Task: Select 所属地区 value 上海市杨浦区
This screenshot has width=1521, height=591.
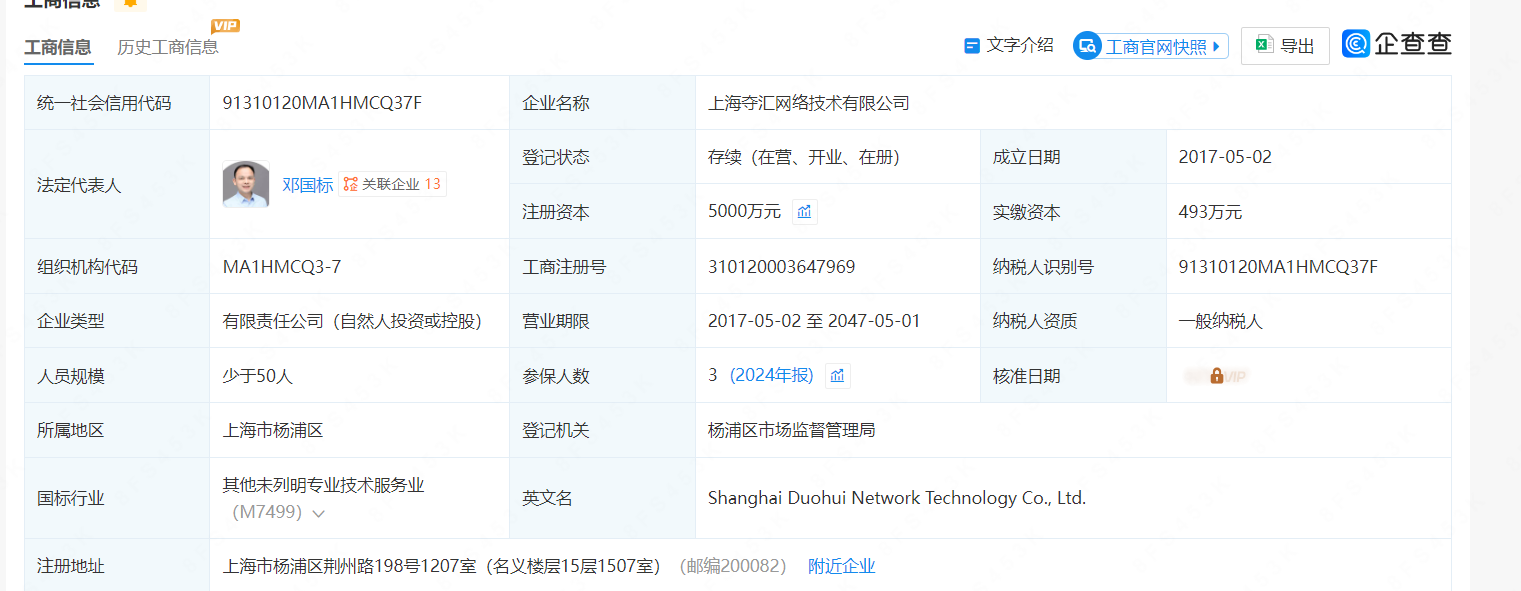Action: (272, 430)
